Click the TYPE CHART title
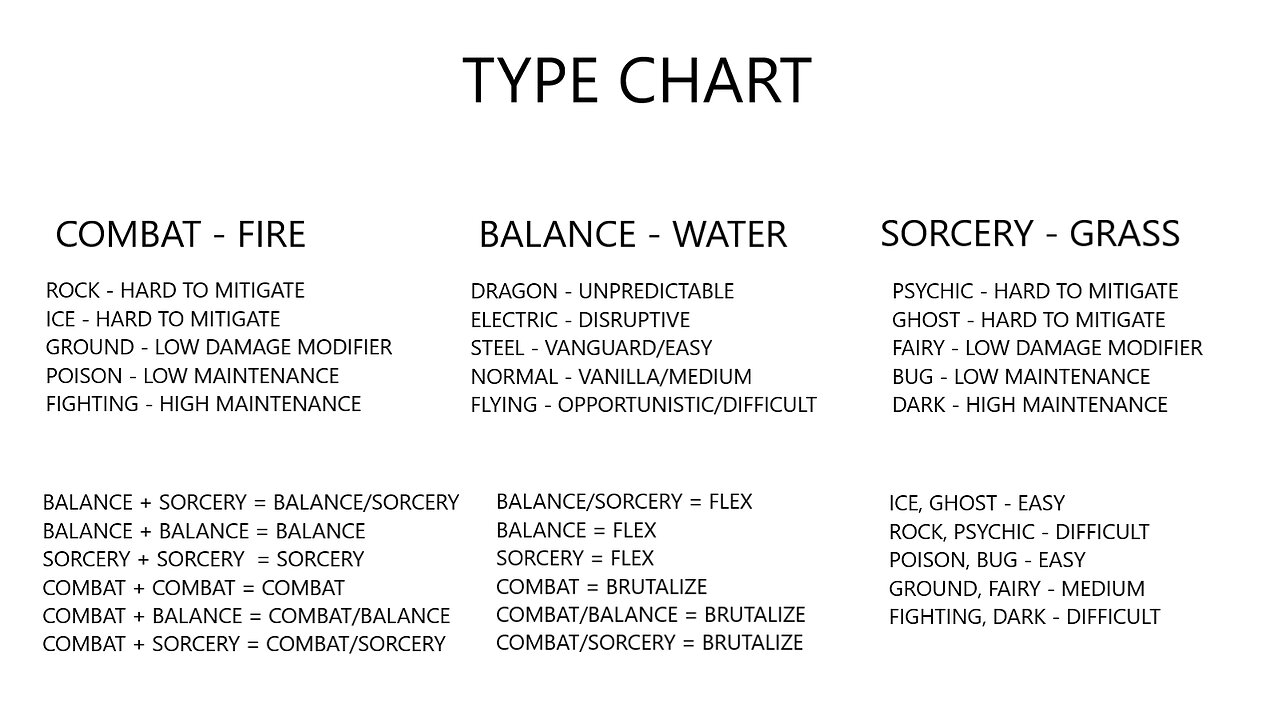 point(637,81)
